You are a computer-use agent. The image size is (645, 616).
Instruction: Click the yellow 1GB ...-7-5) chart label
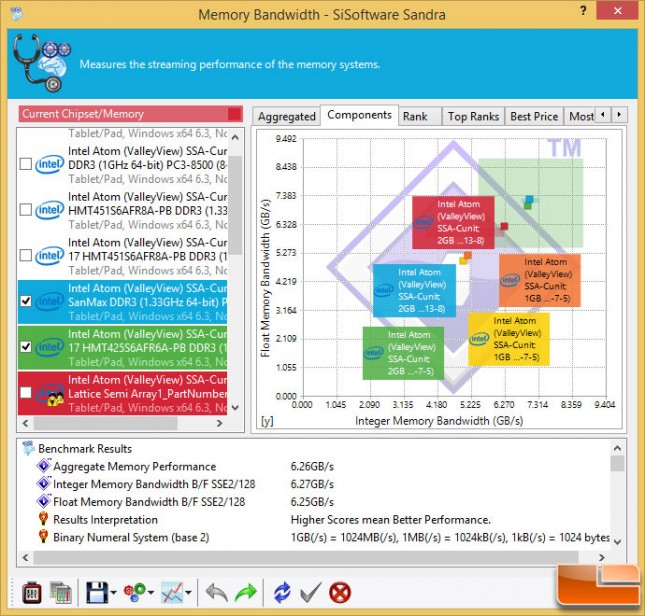(x=509, y=339)
